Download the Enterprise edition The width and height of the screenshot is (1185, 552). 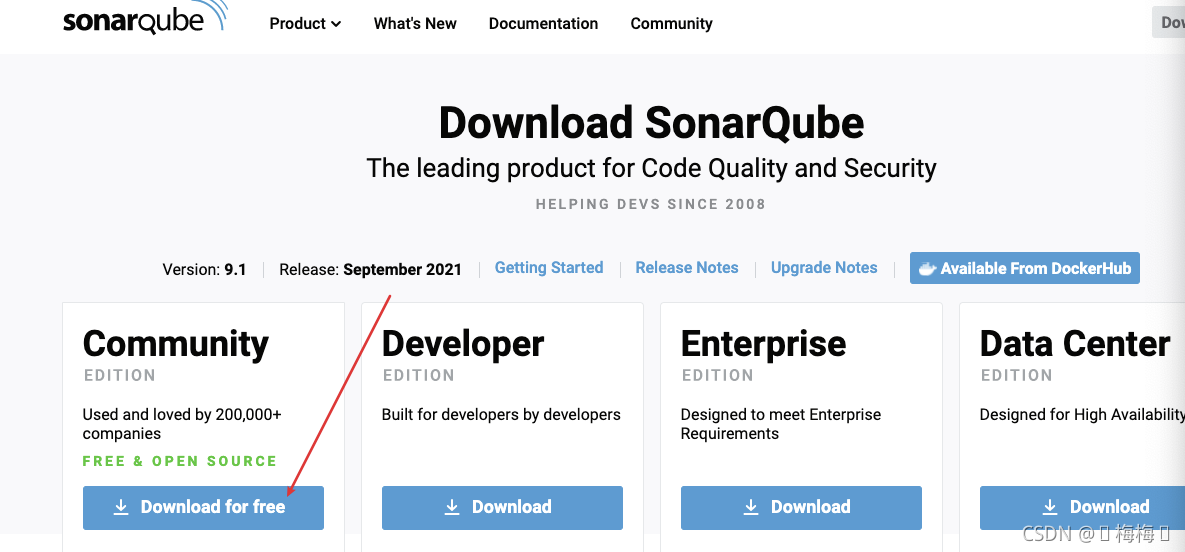[x=801, y=507]
